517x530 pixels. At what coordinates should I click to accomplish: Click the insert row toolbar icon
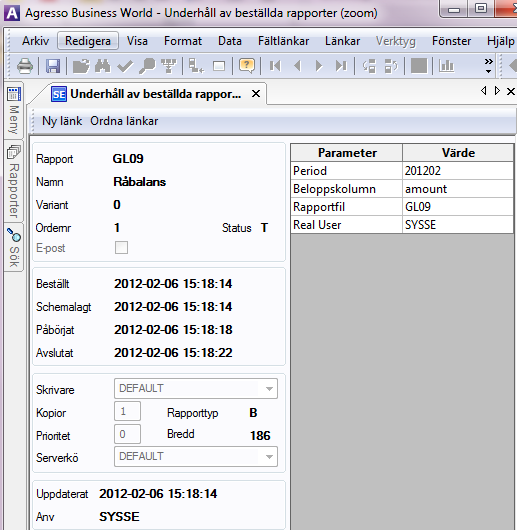coord(196,66)
